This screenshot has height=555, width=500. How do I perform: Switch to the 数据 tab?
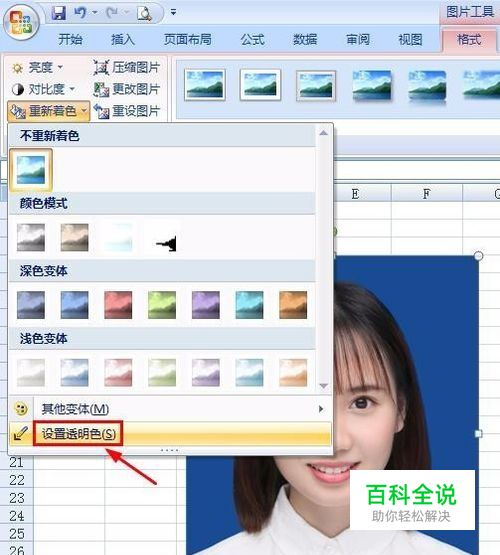click(x=305, y=39)
